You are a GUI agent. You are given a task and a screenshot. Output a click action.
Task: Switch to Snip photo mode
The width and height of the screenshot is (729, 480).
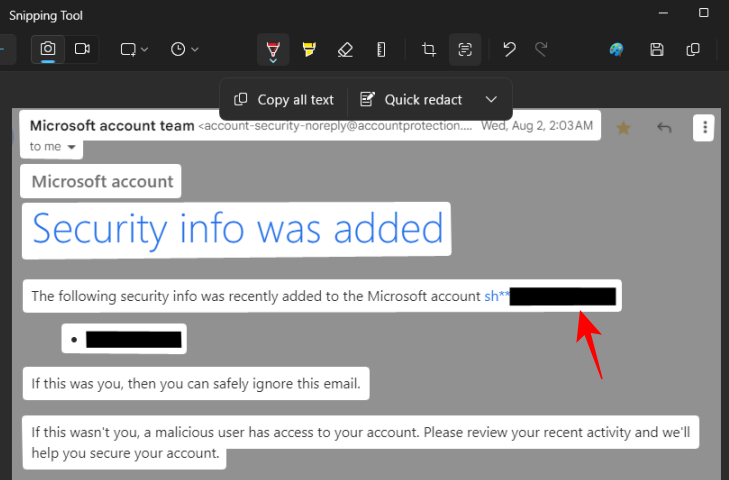(48, 49)
